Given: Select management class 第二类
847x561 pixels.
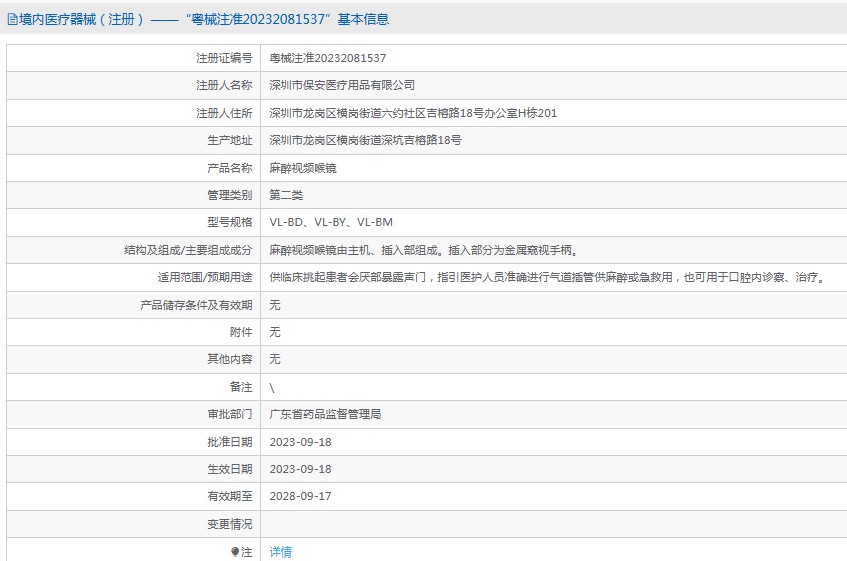Looking at the screenshot, I should [x=286, y=195].
